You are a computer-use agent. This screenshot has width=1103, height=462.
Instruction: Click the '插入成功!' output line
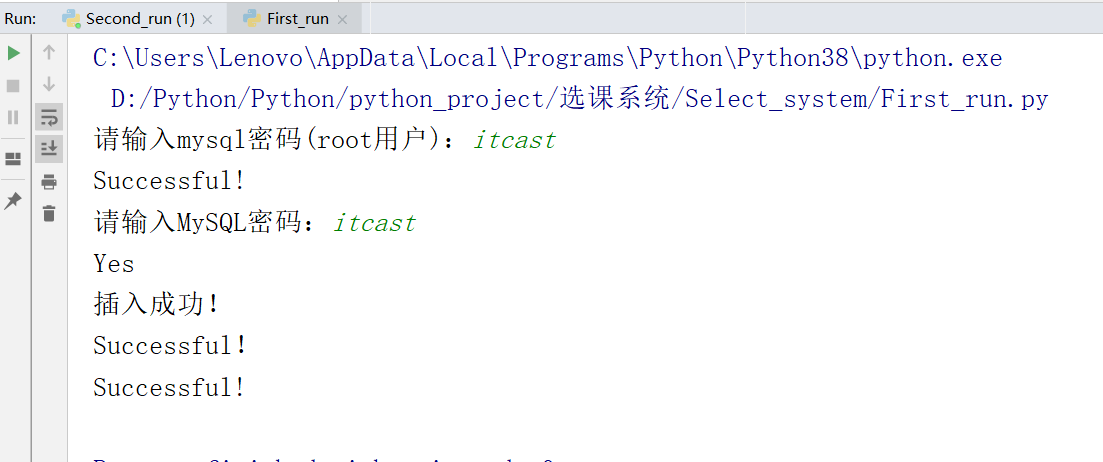[157, 305]
